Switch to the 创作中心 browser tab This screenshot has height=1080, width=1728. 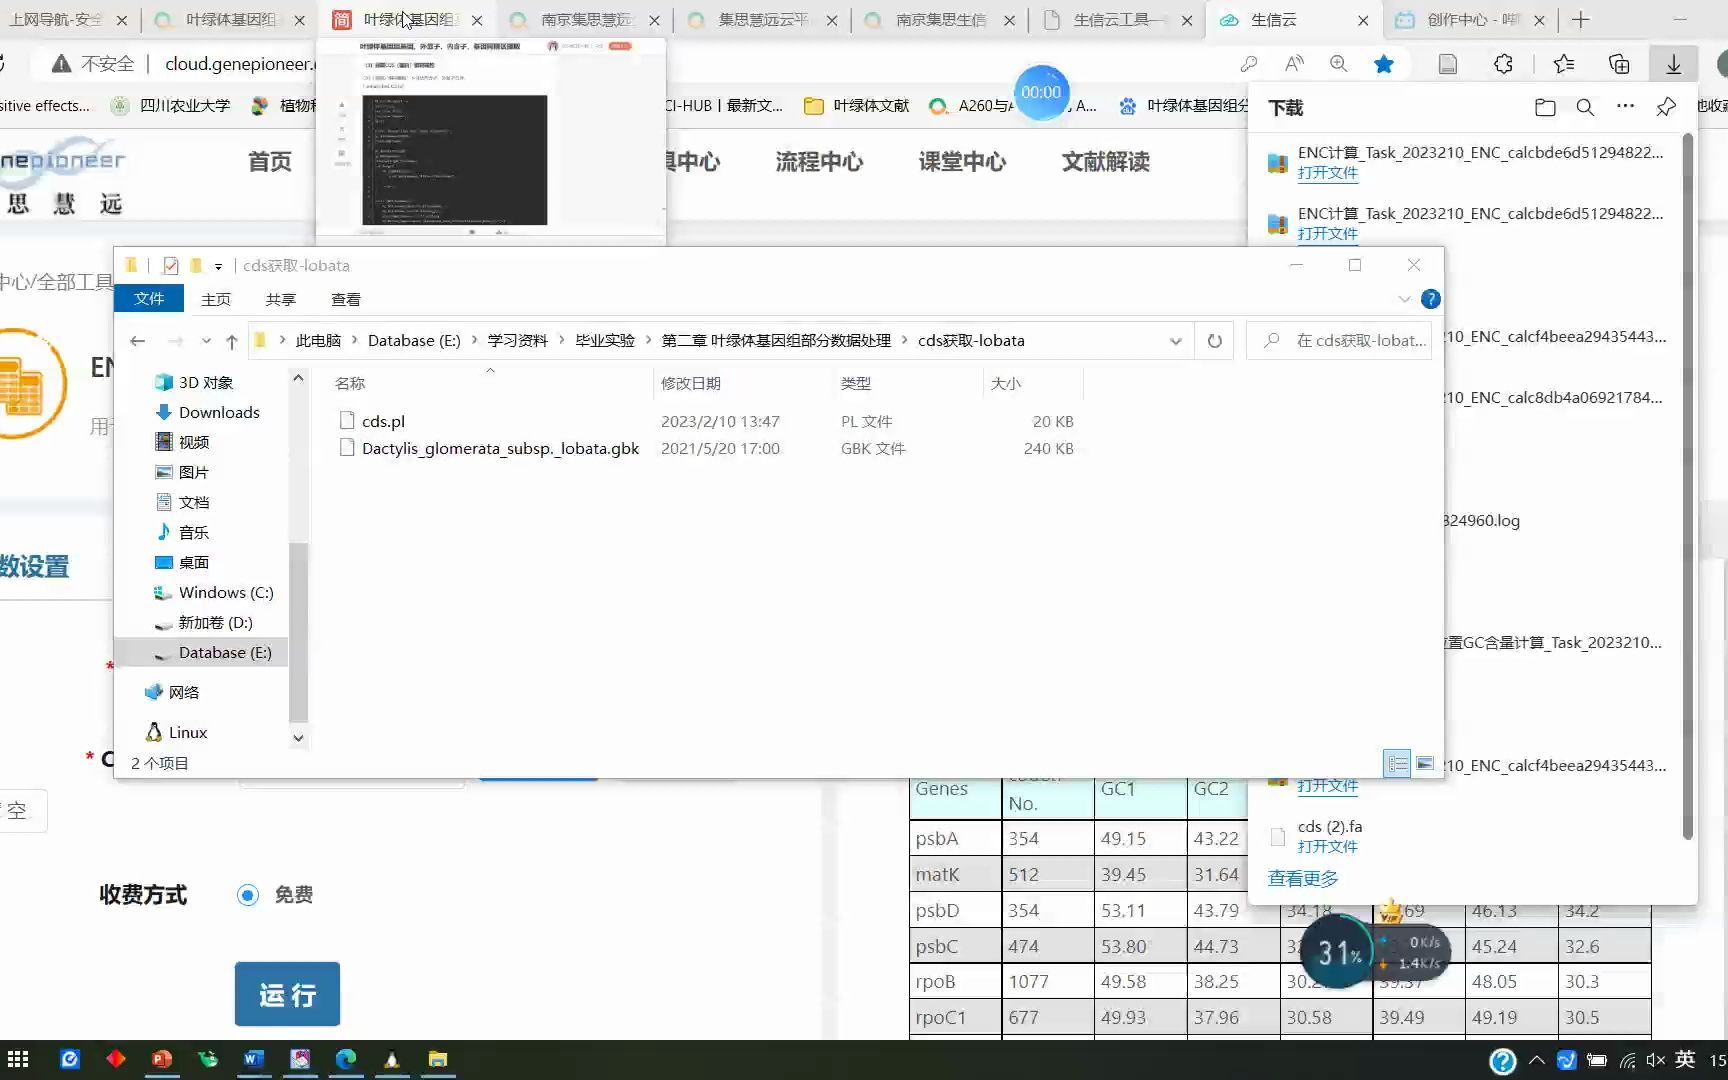(1472, 20)
